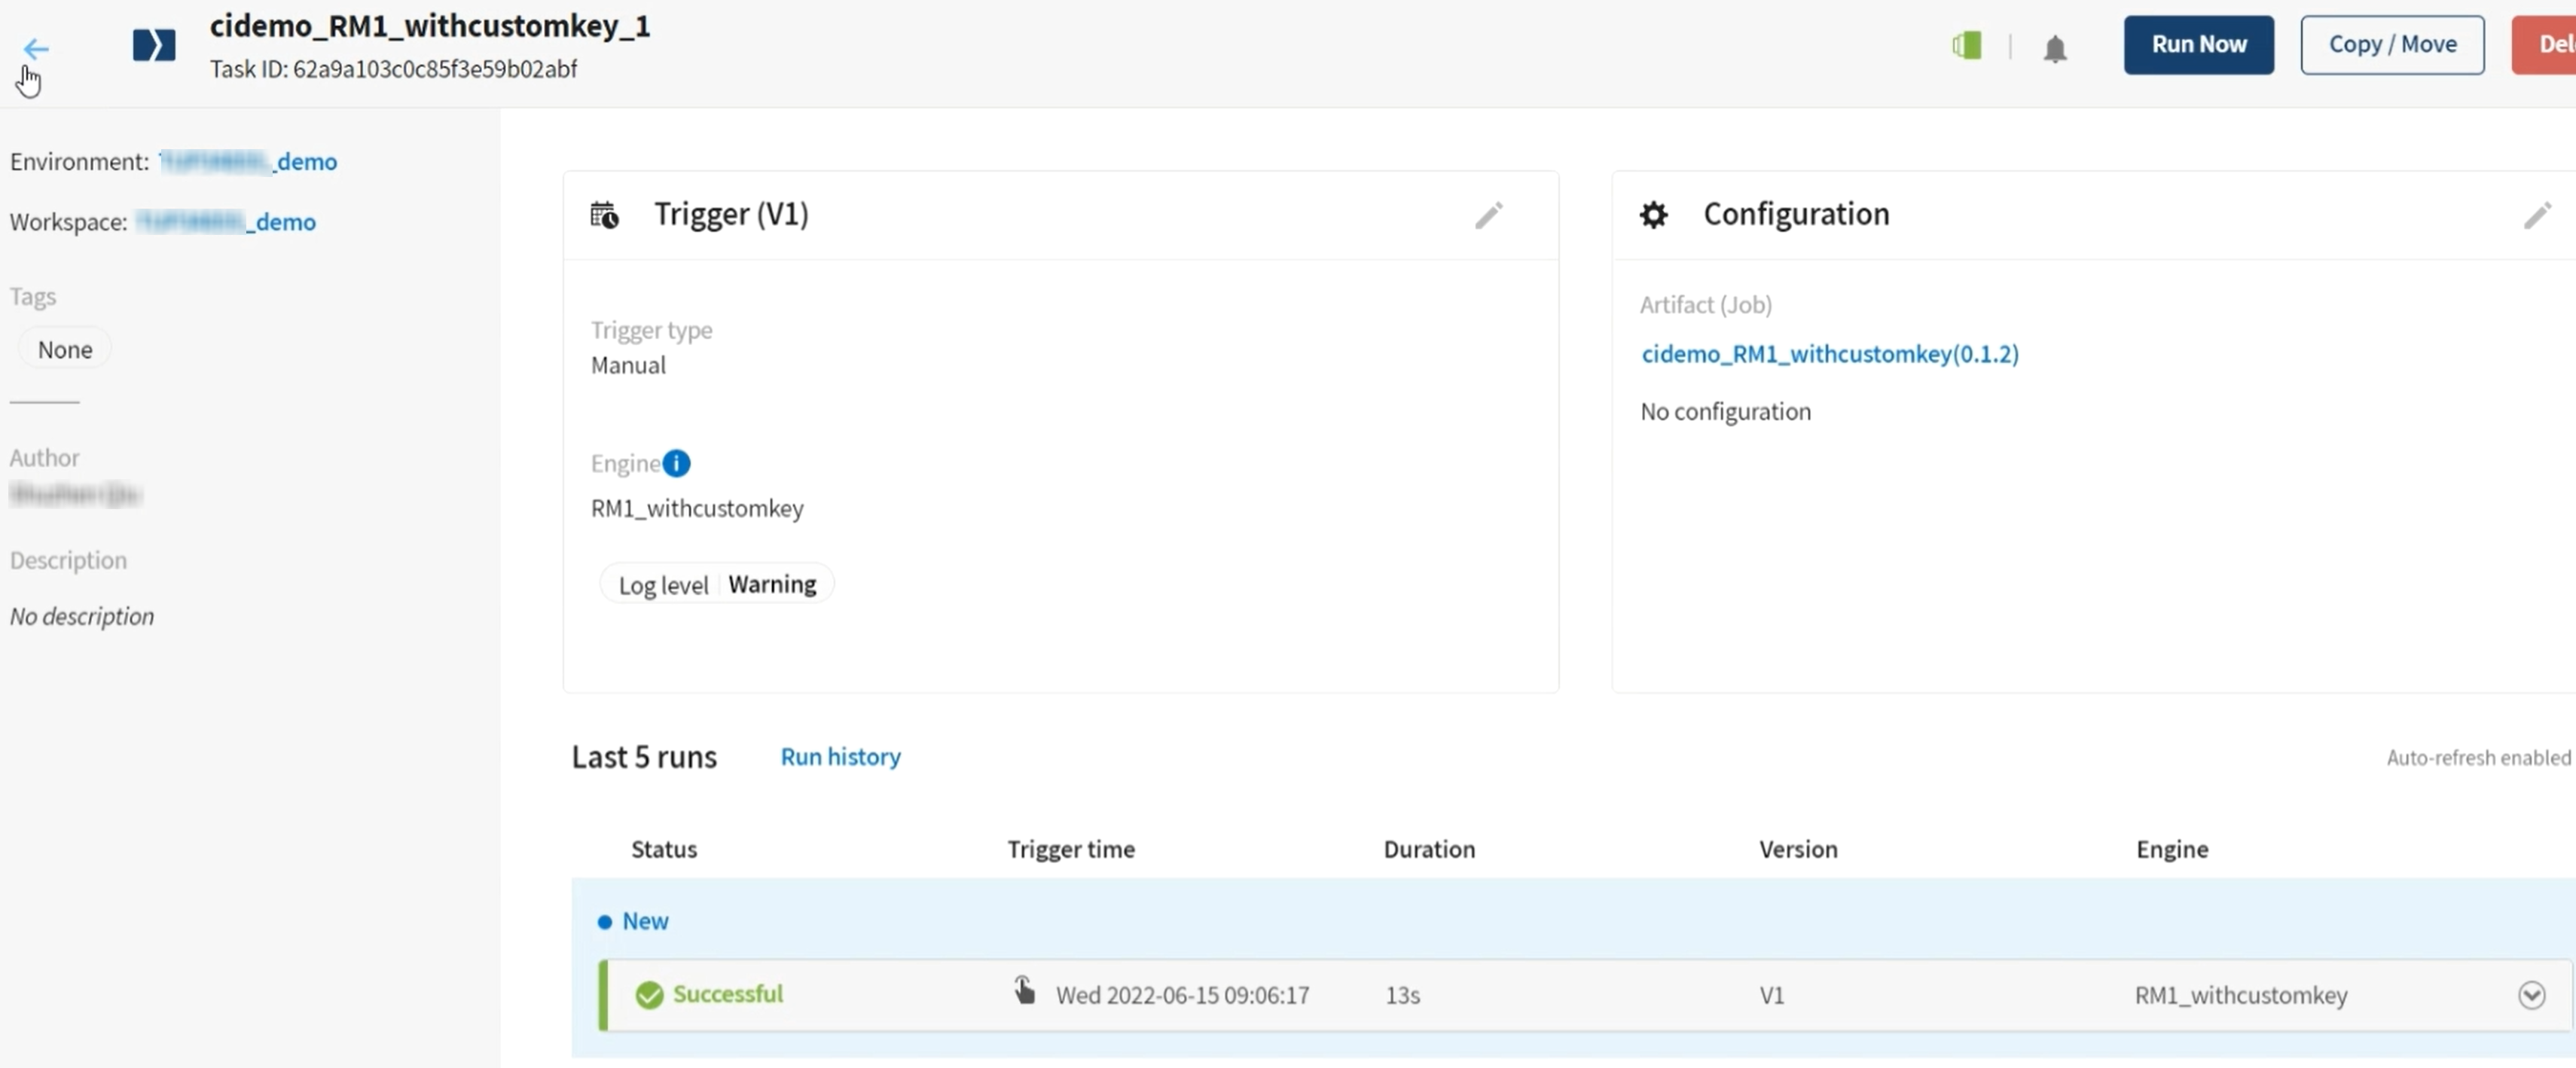This screenshot has height=1068, width=2576.
Task: Open the Run history link
Action: point(840,756)
